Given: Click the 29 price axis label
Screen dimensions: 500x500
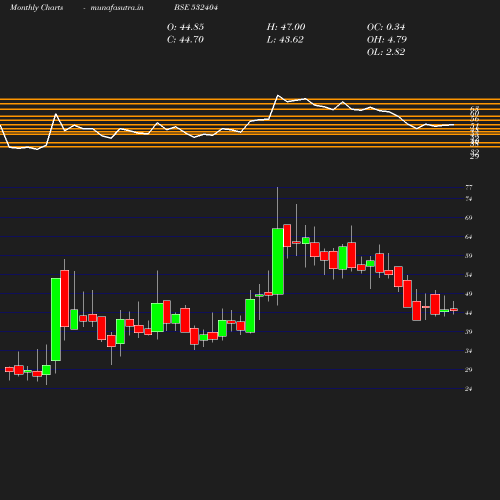Looking at the screenshot, I should pos(469,370).
